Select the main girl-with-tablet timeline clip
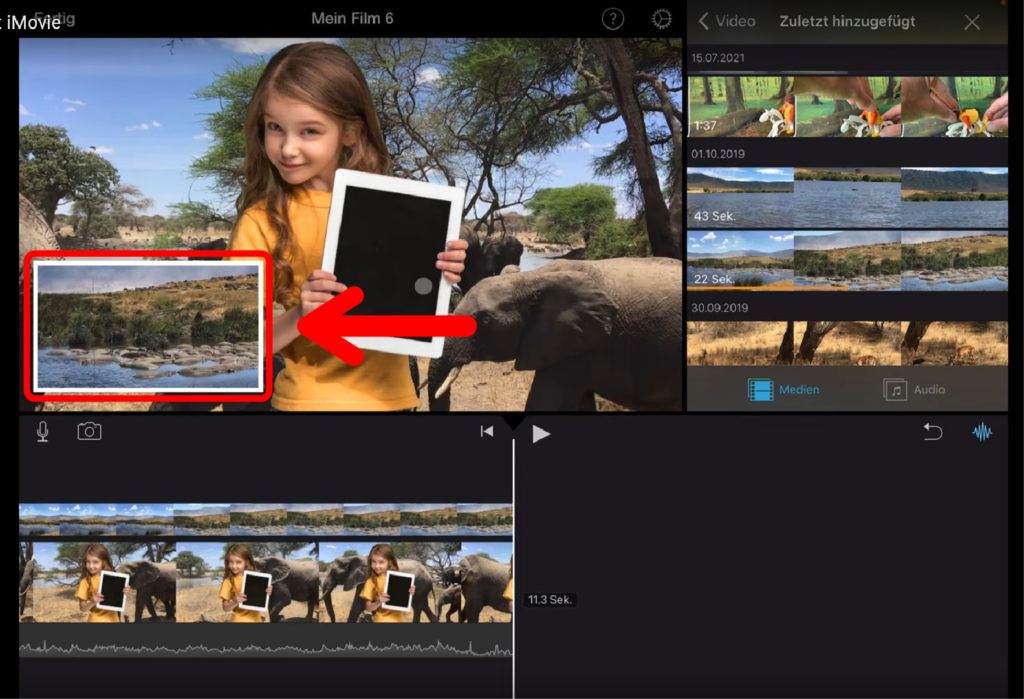 click(265, 582)
